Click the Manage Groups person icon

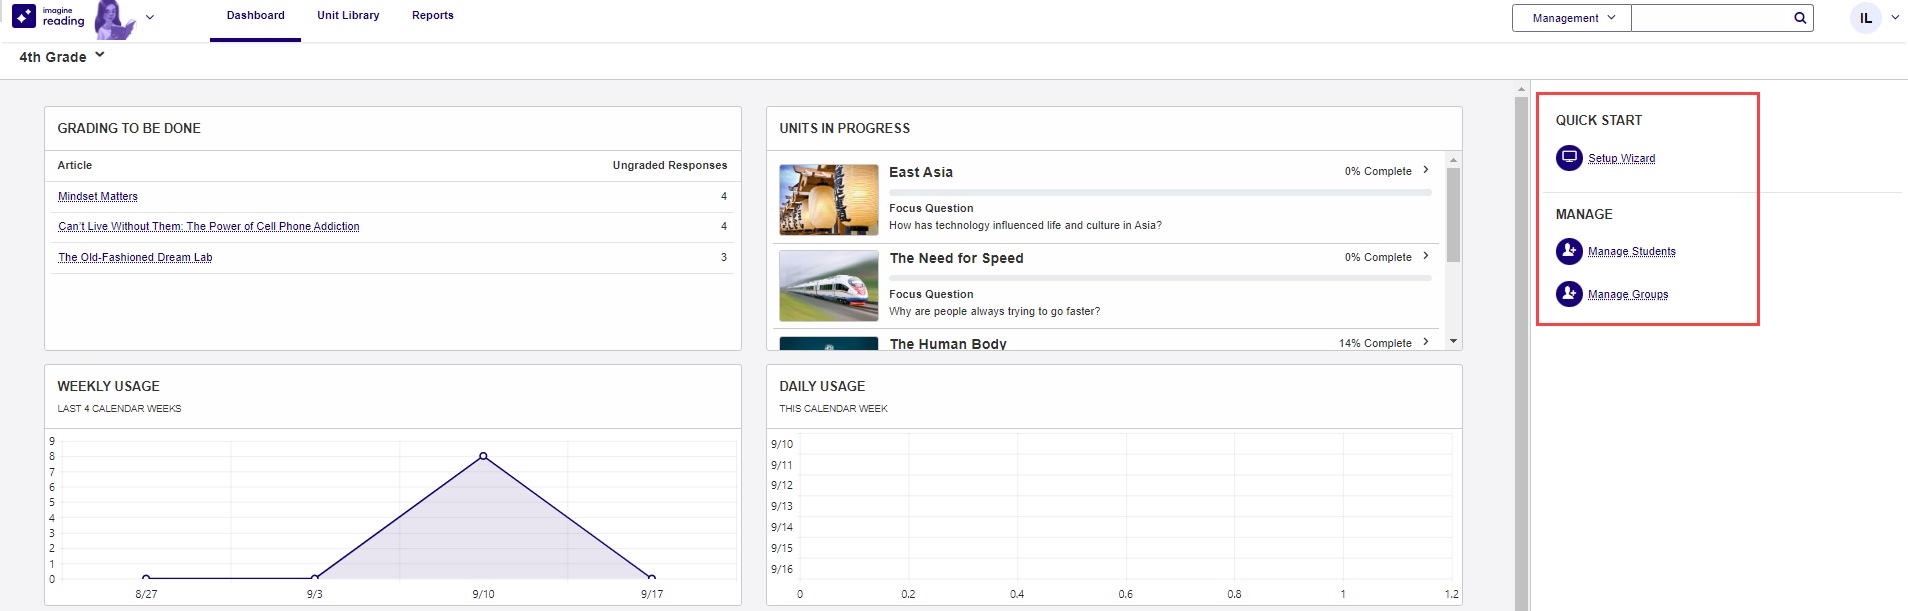coord(1569,294)
